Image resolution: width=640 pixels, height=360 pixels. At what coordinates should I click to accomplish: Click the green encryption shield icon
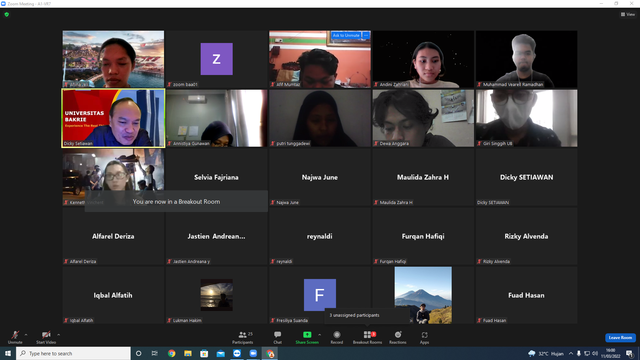tap(7, 14)
